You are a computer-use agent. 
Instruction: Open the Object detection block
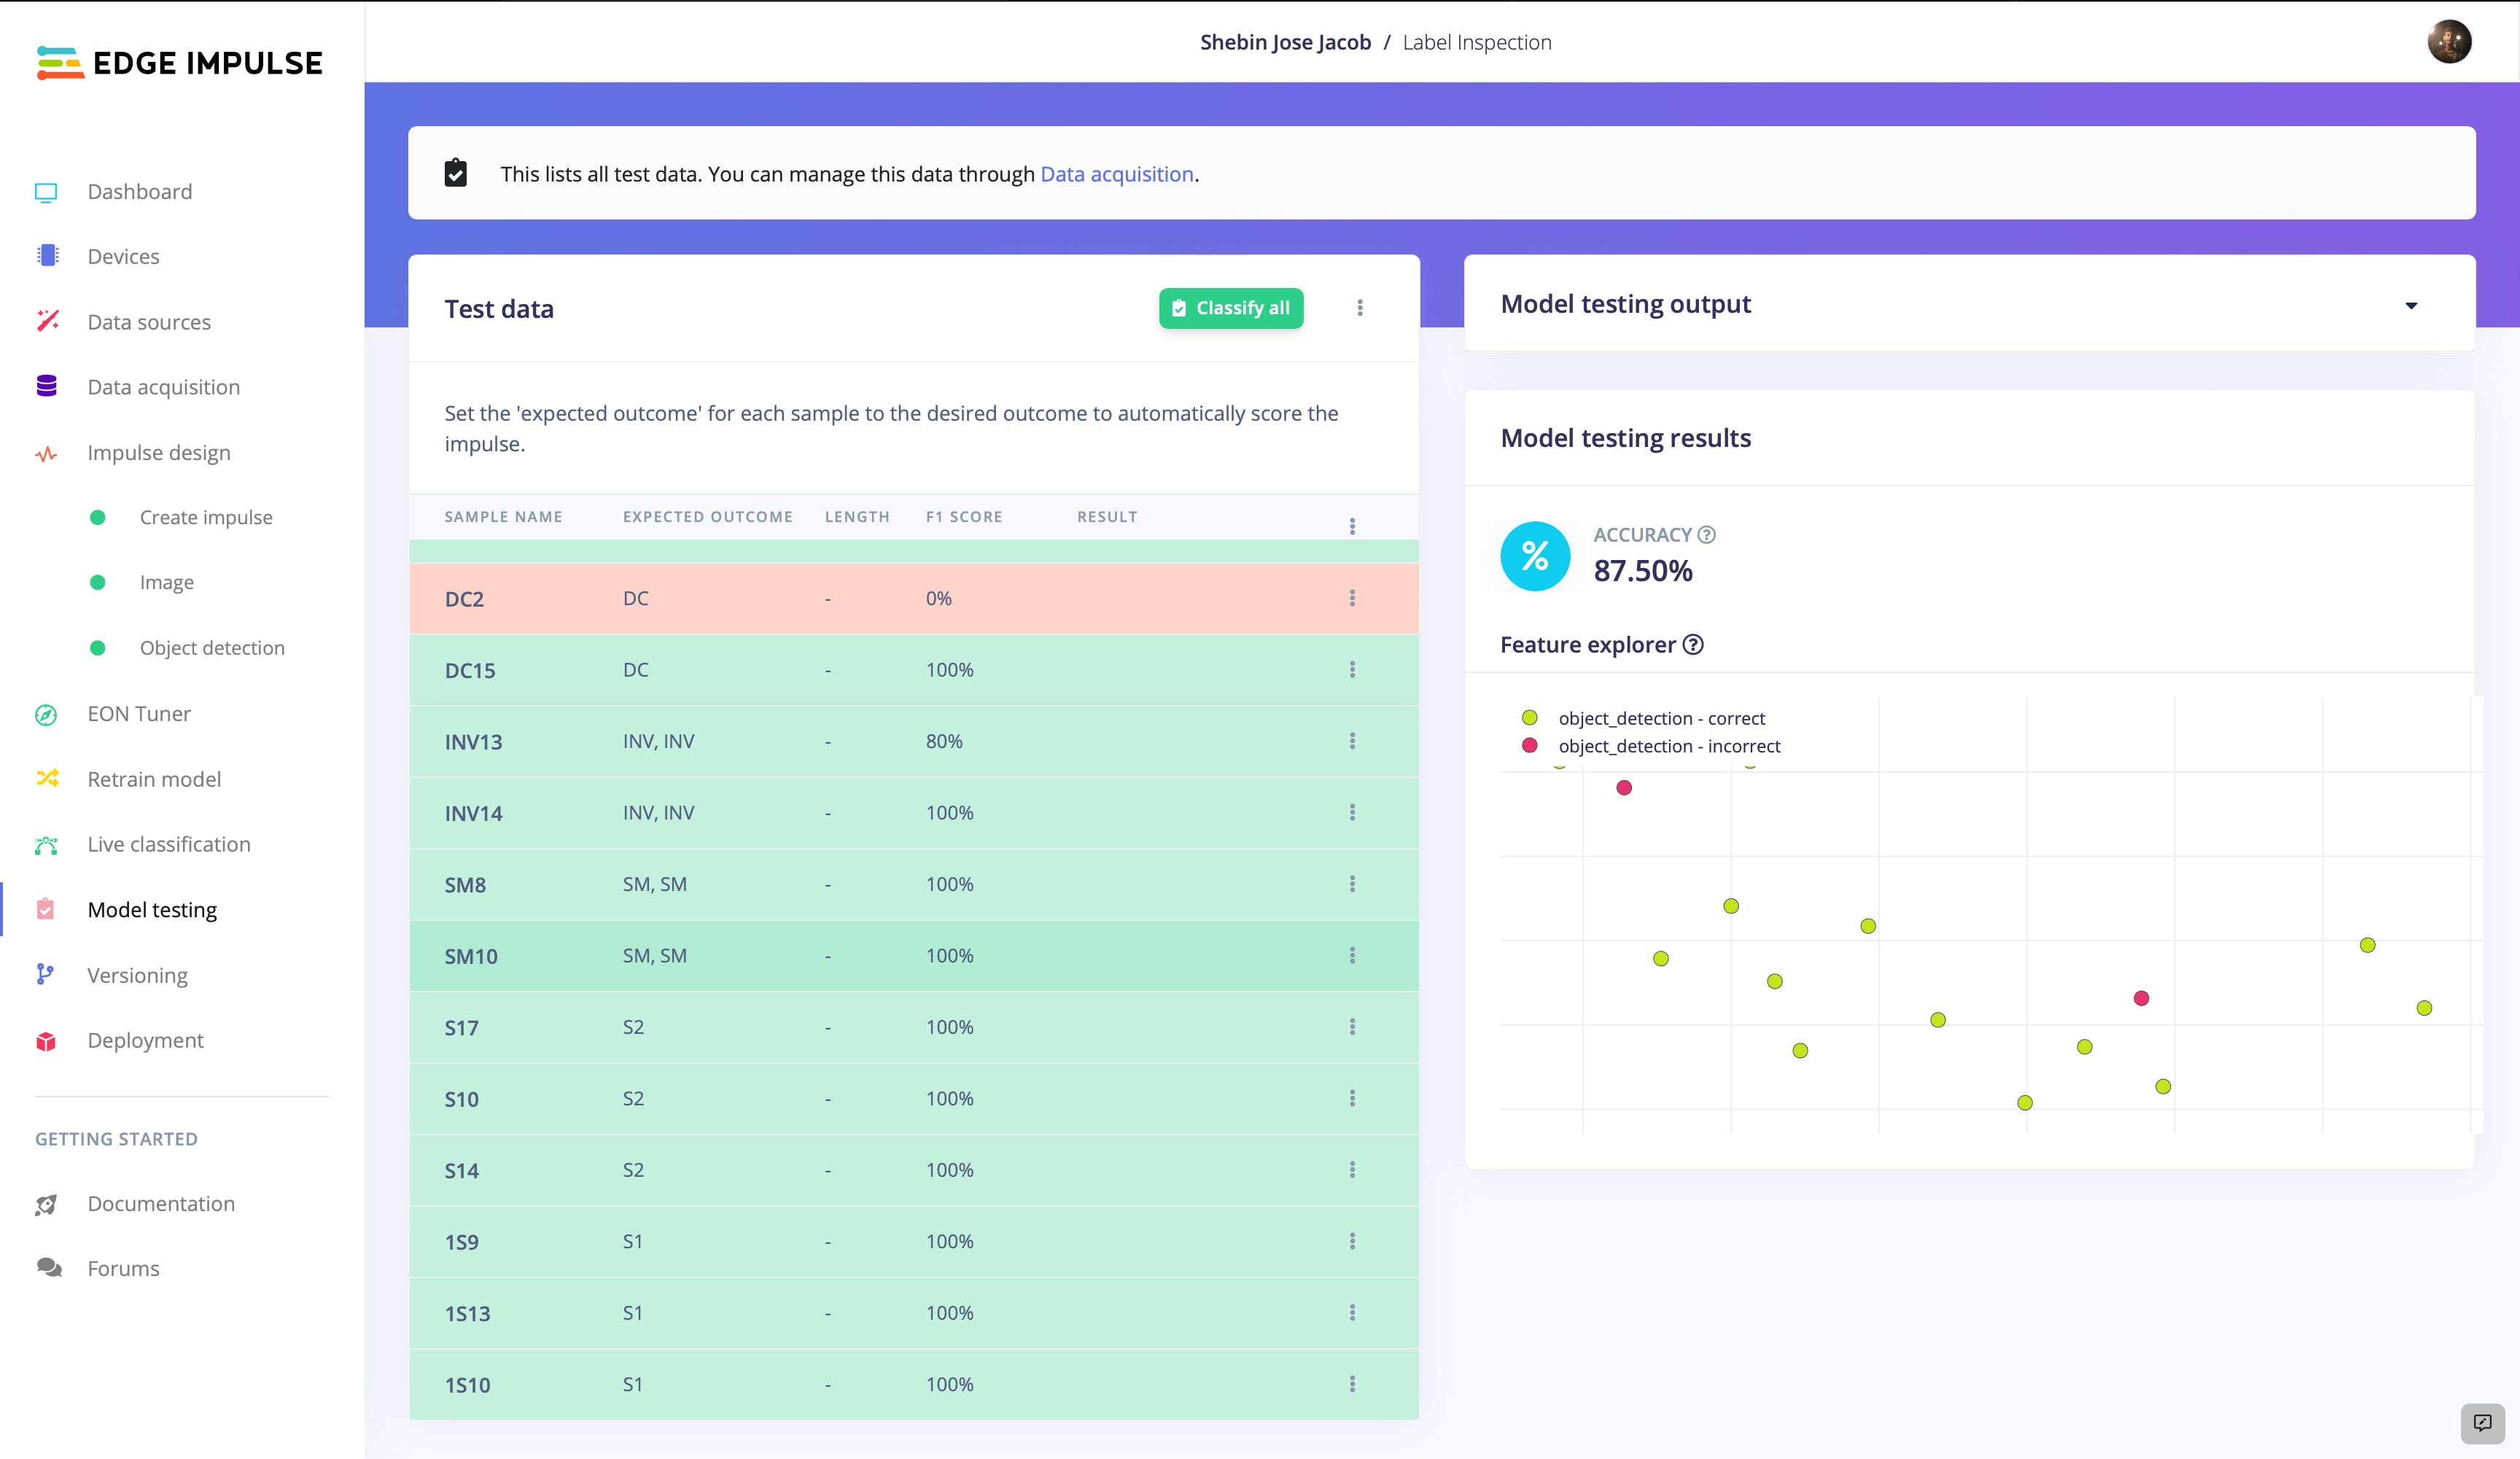pyautogui.click(x=212, y=648)
